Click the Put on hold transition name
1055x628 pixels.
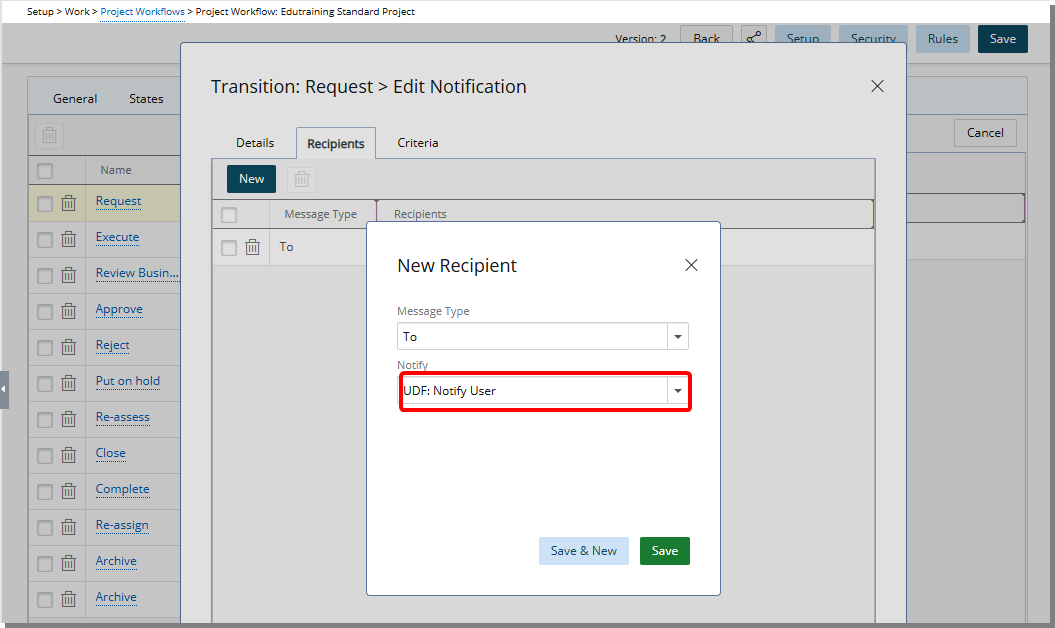[x=127, y=381]
